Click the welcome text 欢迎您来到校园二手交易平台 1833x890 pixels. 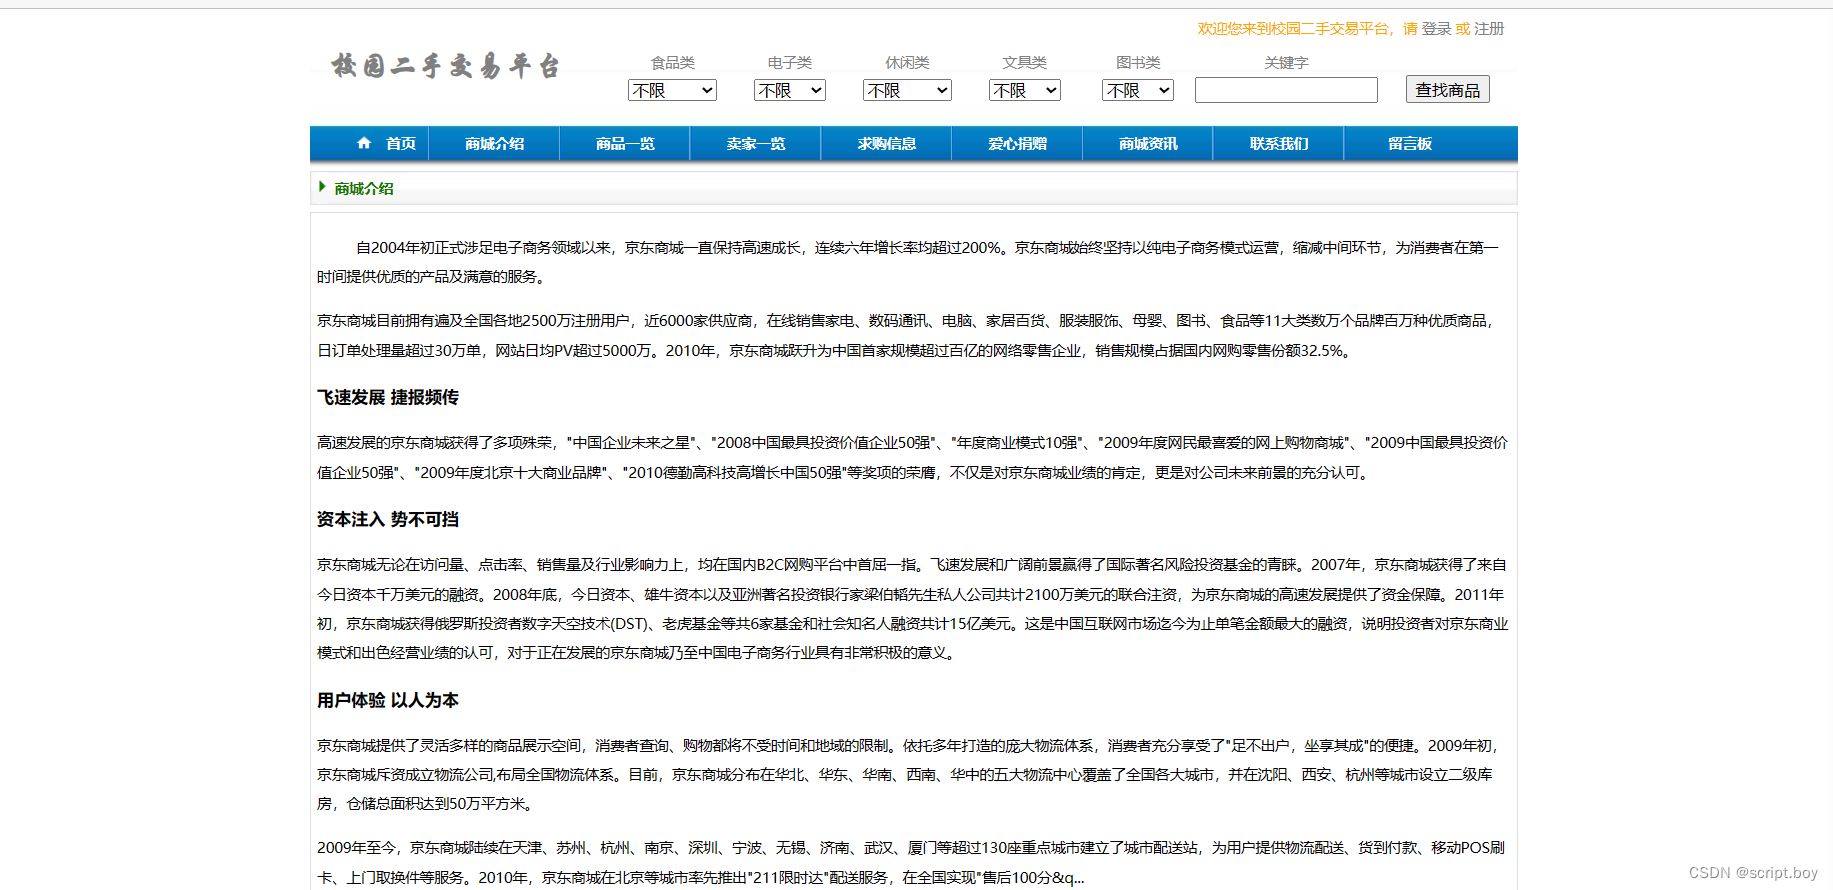click(1293, 29)
